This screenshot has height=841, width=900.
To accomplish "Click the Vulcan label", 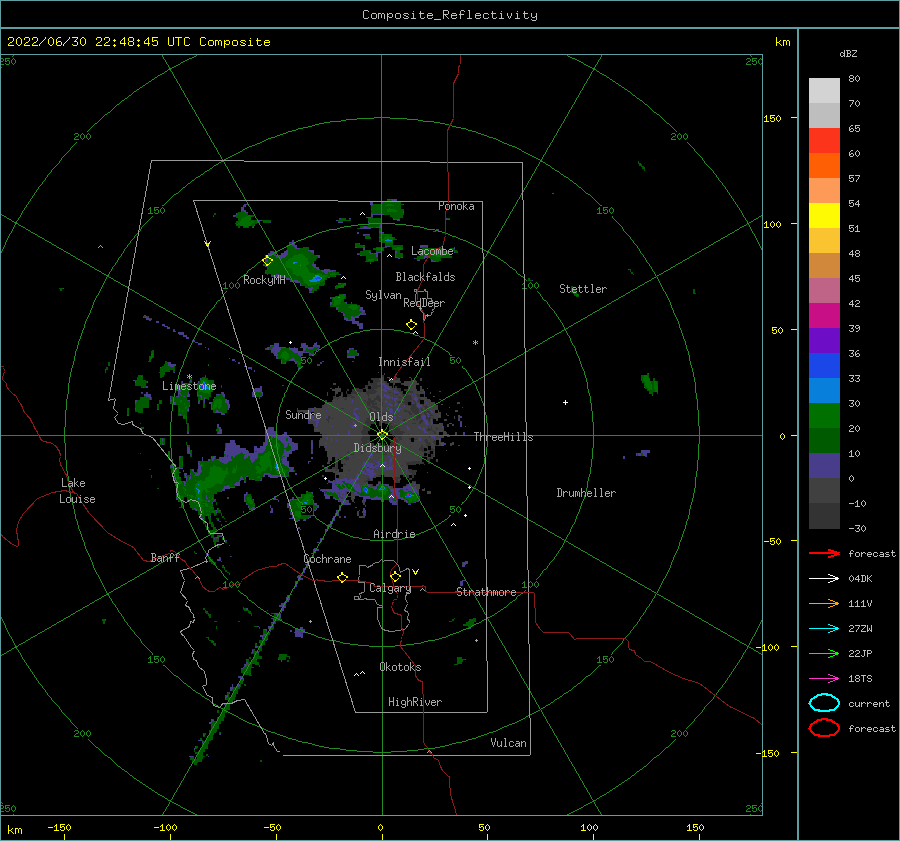I will tap(509, 743).
